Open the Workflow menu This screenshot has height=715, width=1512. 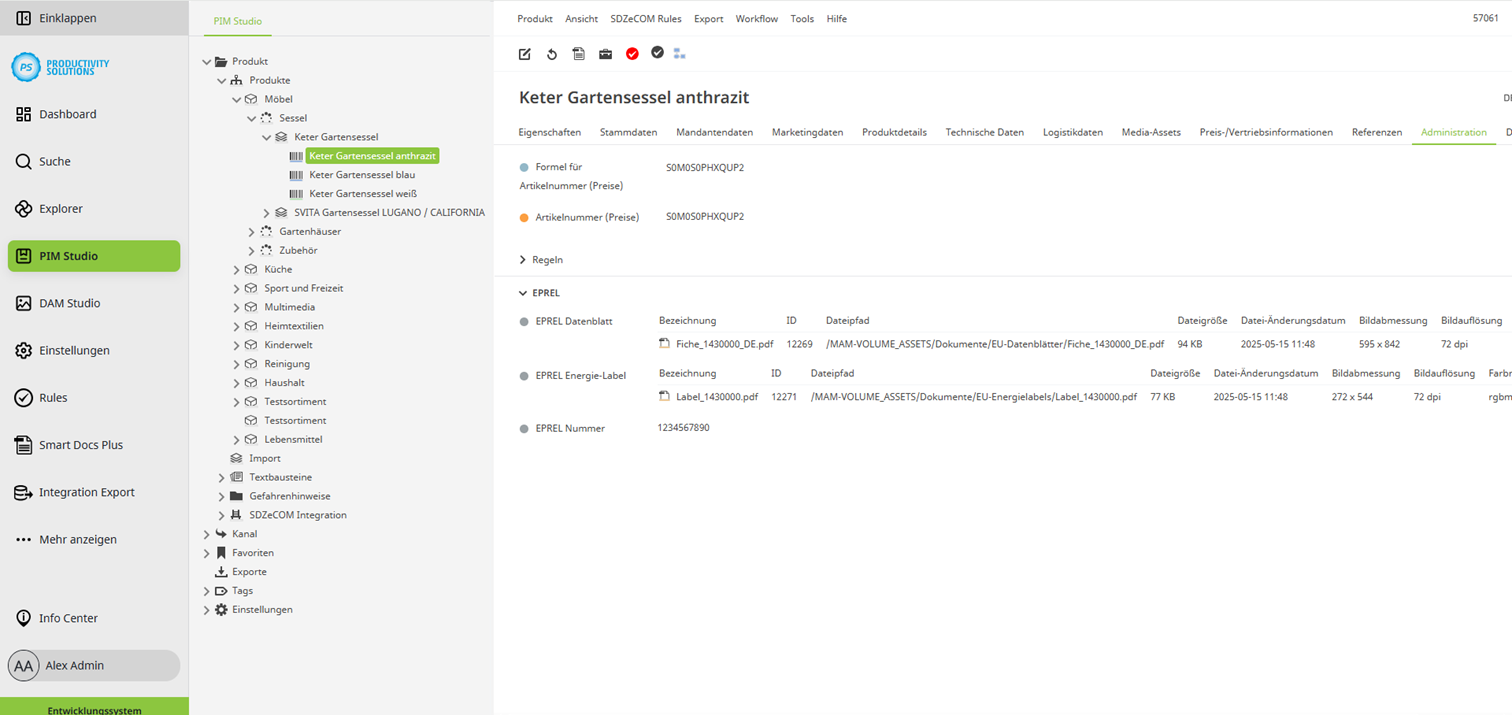pos(757,18)
